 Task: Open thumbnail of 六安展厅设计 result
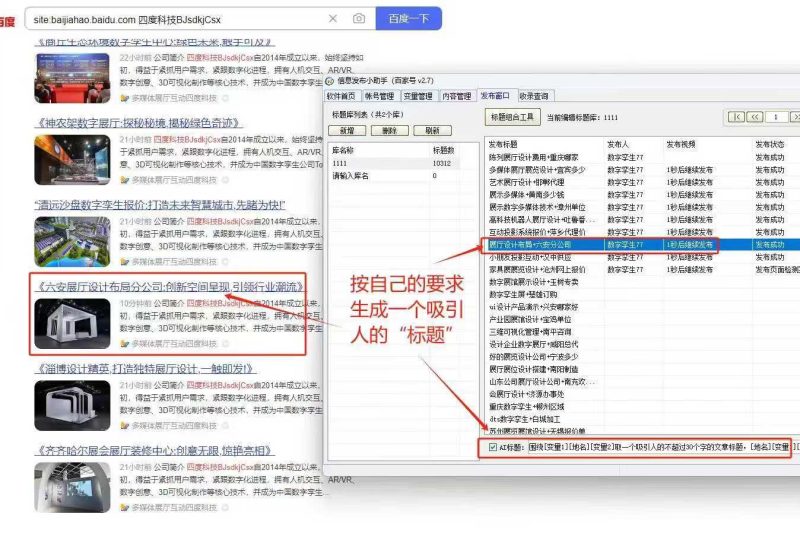(x=72, y=324)
